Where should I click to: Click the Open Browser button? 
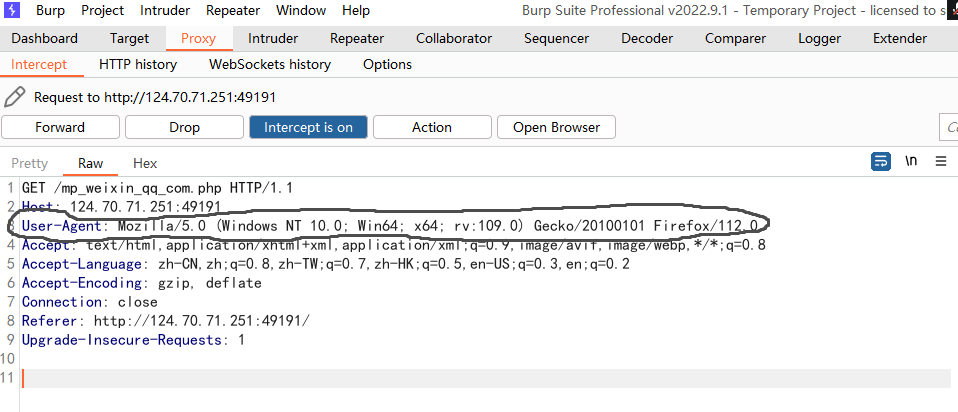556,127
